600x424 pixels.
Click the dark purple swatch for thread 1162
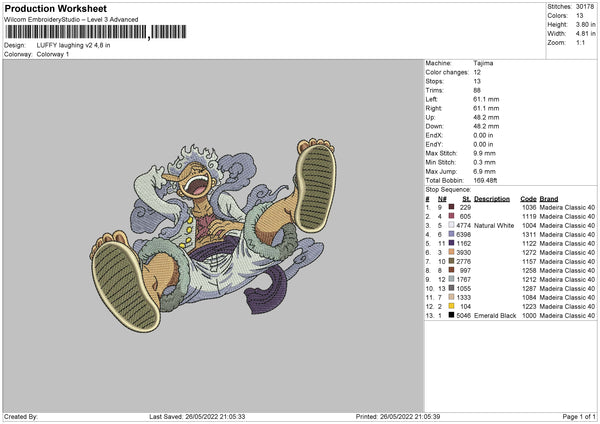(x=451, y=243)
